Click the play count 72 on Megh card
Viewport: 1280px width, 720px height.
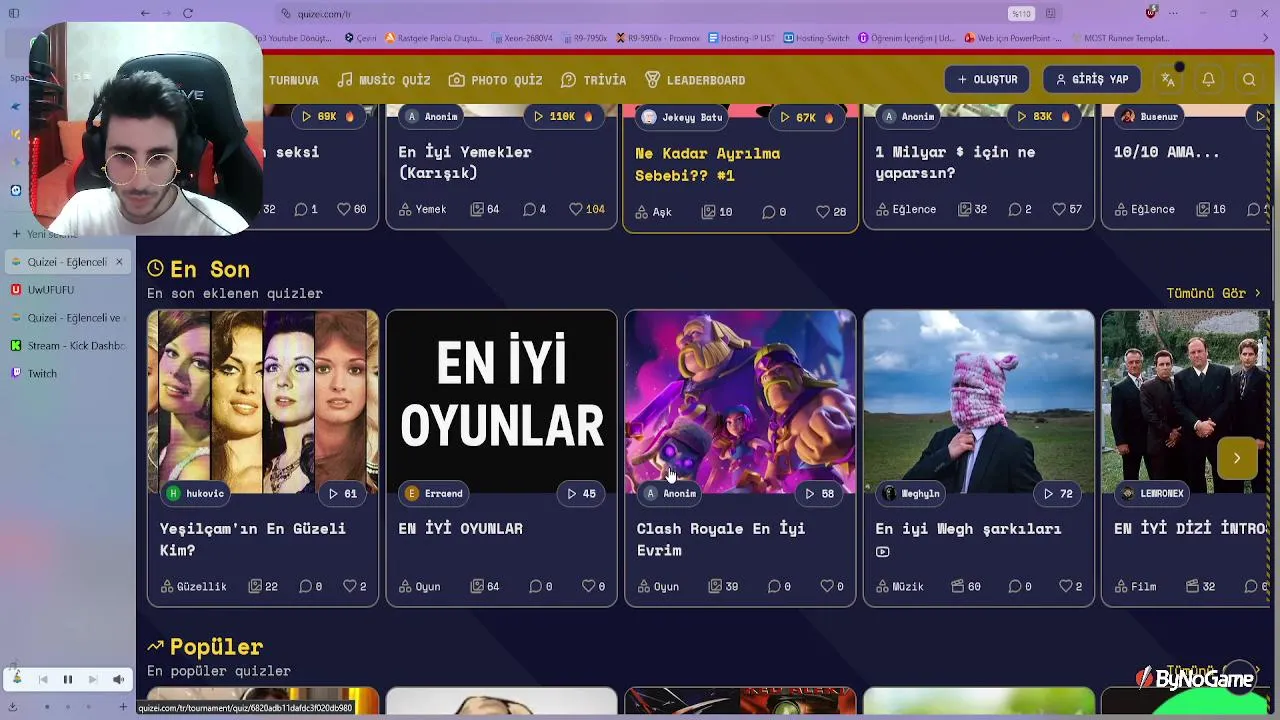[1058, 493]
